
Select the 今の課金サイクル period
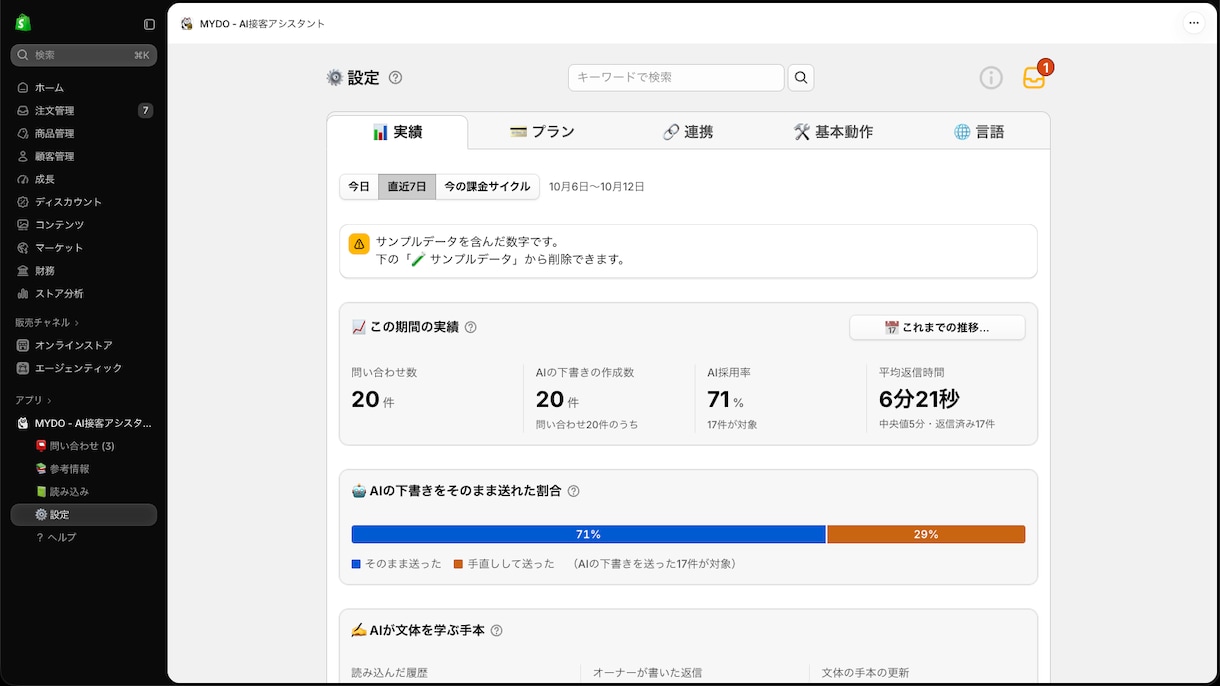coord(488,187)
